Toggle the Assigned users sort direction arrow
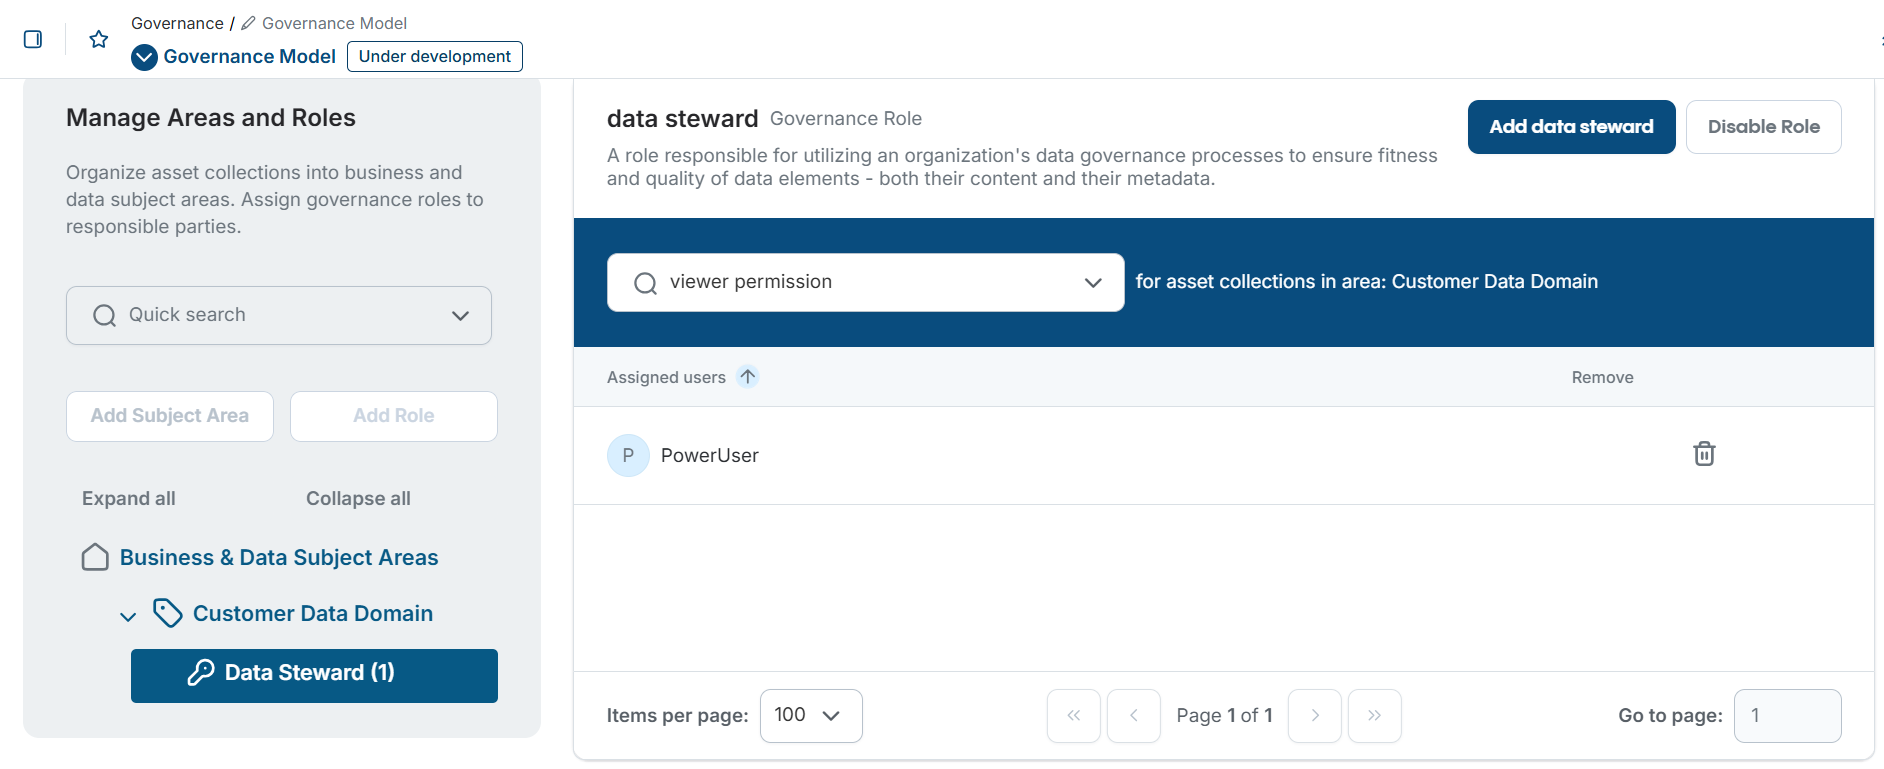The height and width of the screenshot is (769, 1884). point(747,377)
